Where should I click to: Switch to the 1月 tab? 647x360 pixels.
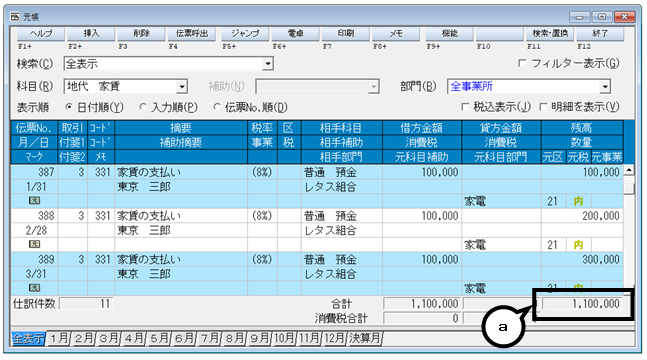coord(59,339)
